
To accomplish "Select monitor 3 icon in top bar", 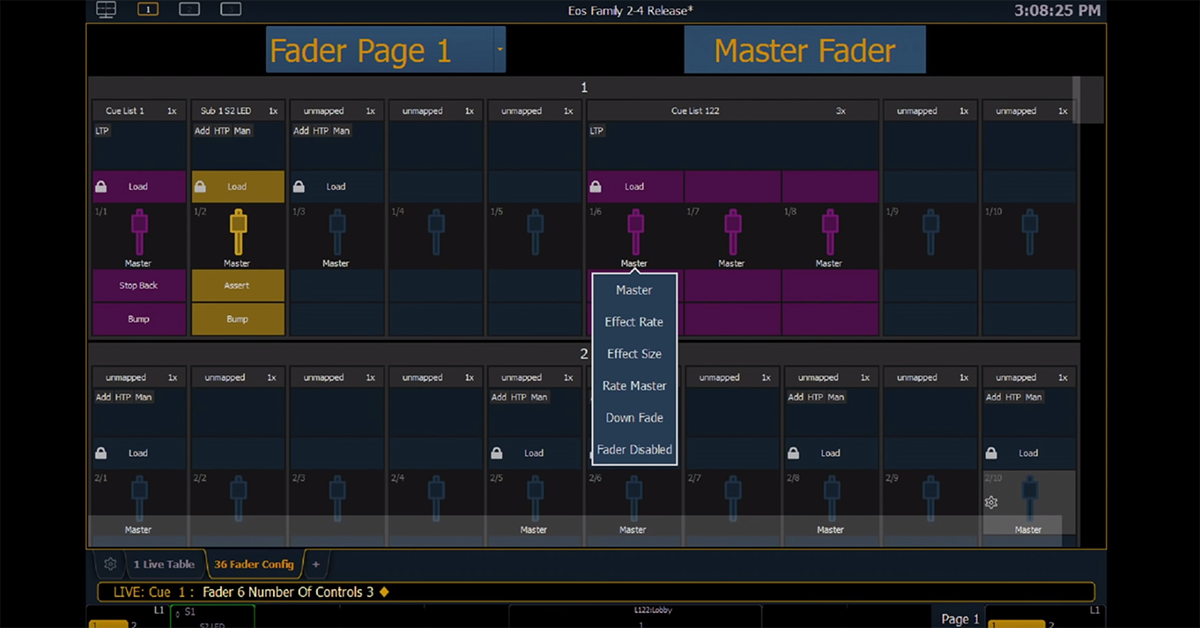I will click(230, 9).
